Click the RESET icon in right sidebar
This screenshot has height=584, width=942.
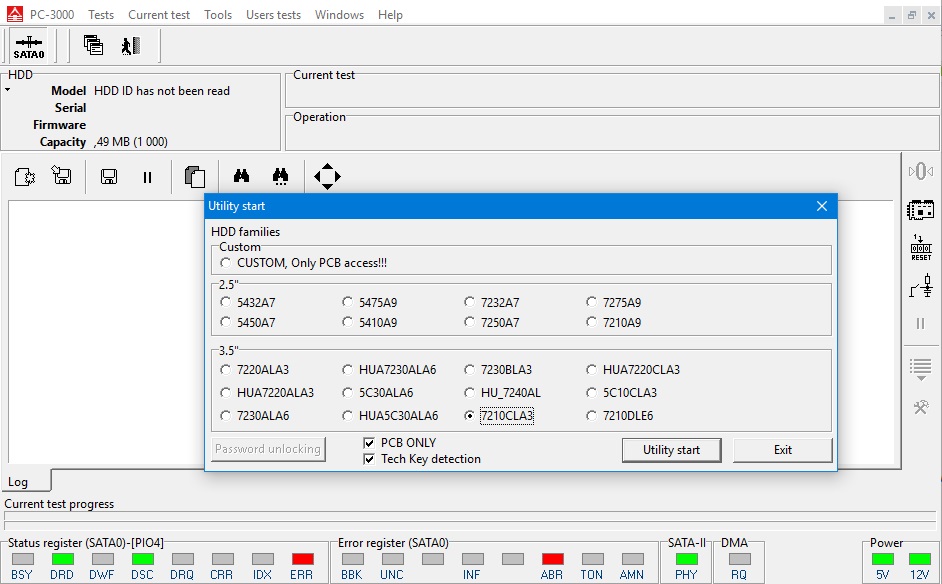click(x=920, y=248)
